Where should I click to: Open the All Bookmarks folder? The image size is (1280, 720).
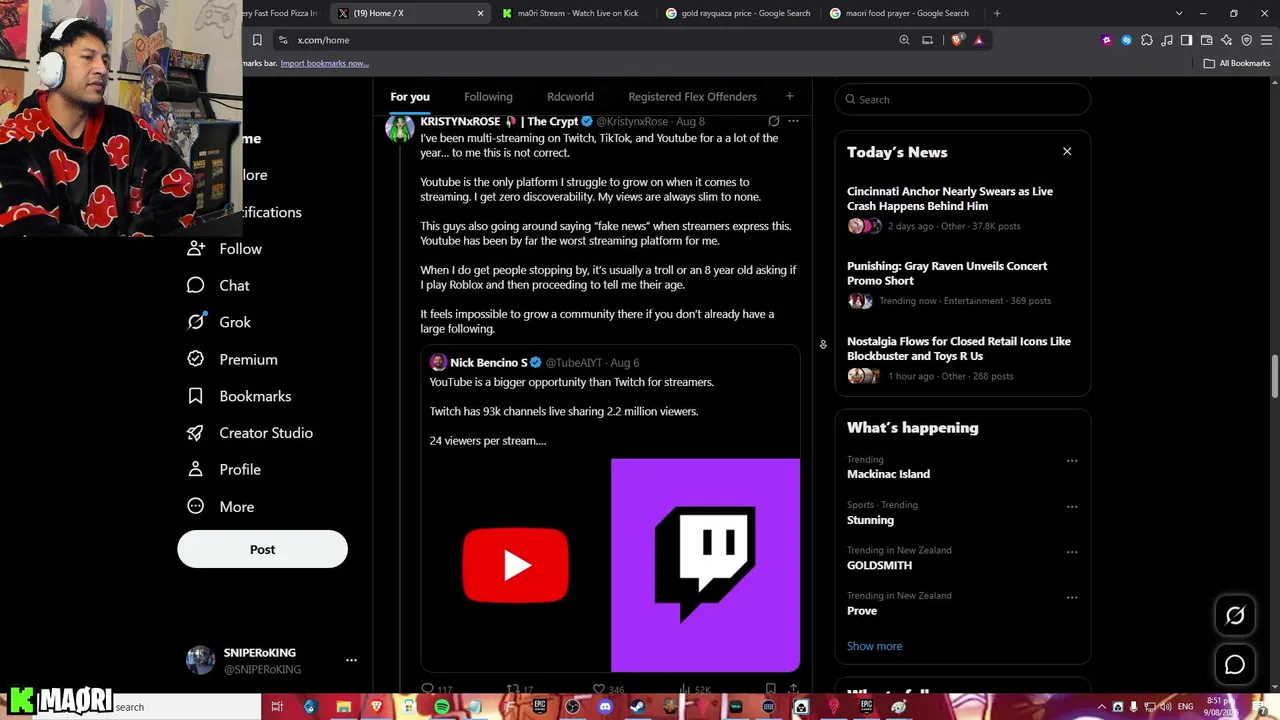(x=1237, y=63)
